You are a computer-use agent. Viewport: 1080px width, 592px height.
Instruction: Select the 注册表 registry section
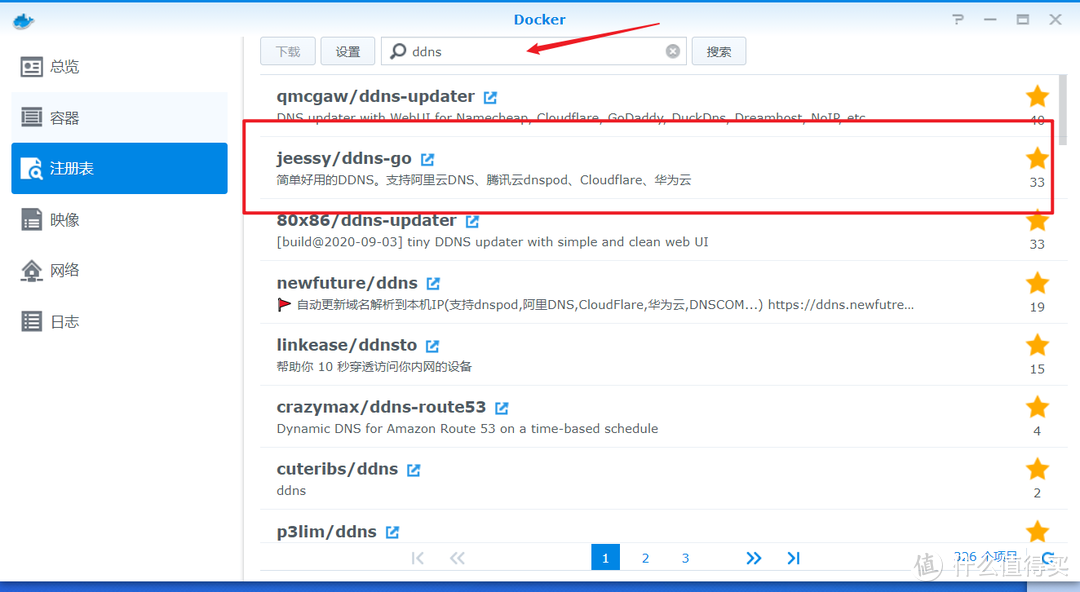(119, 168)
